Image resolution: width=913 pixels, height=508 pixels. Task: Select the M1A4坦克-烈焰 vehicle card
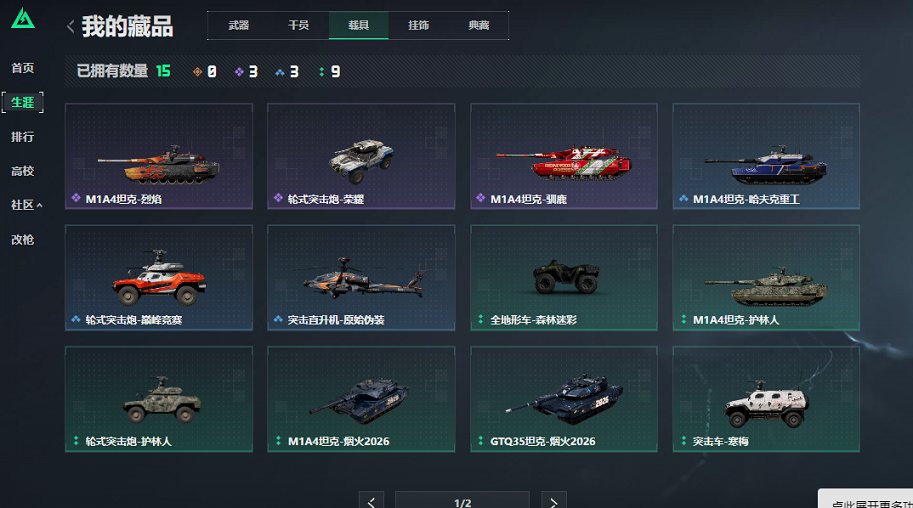pos(159,156)
